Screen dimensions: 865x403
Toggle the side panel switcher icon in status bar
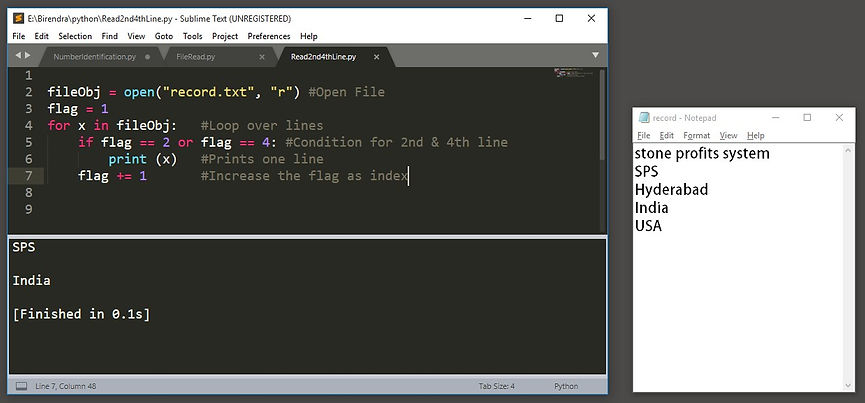click(22, 386)
